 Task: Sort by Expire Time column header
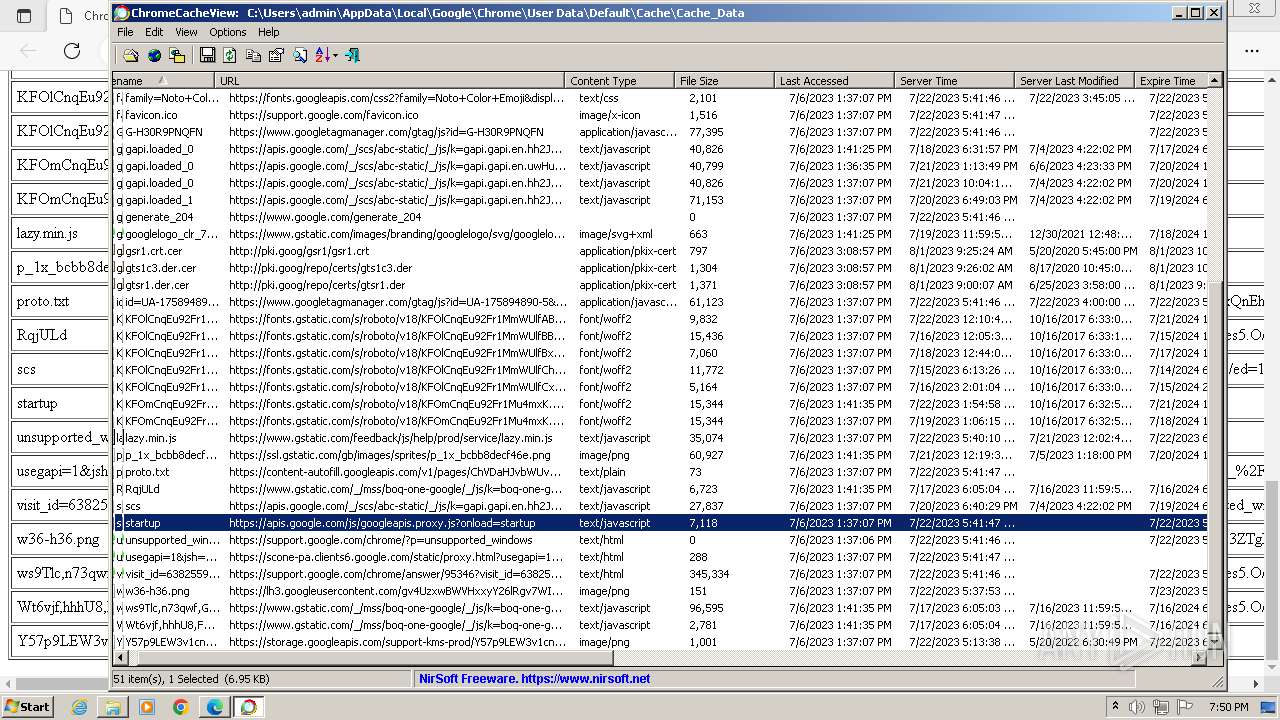tap(1171, 81)
